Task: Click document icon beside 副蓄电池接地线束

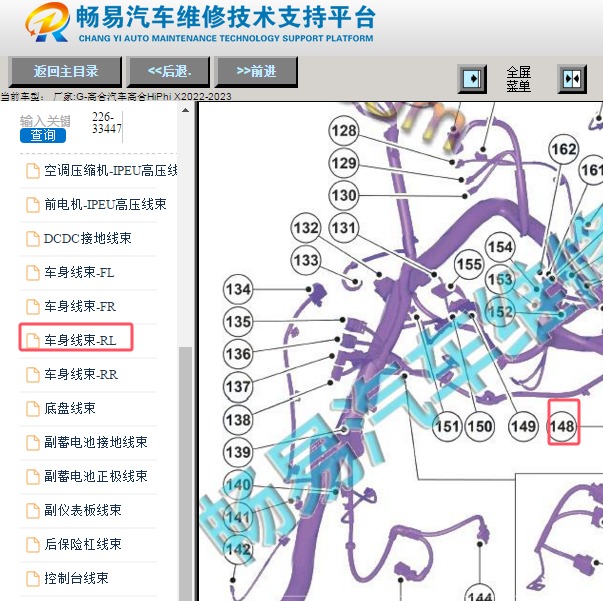Action: (x=33, y=442)
